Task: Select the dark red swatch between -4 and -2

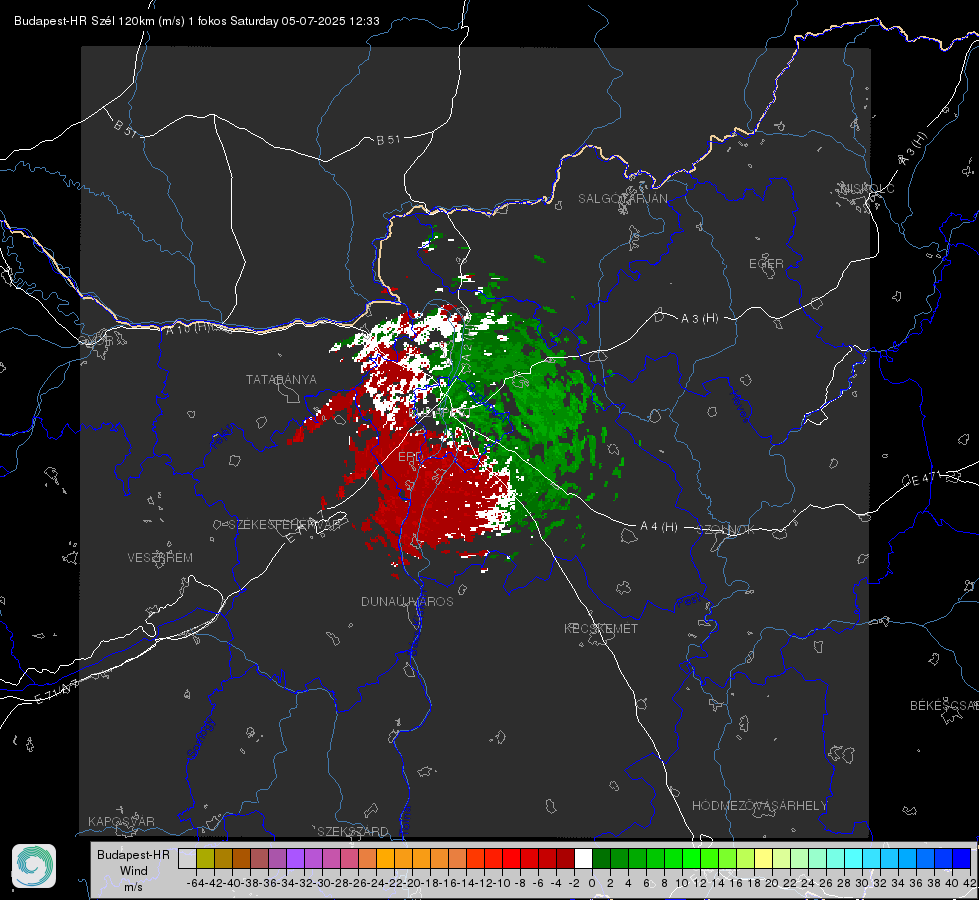Action: coord(565,858)
